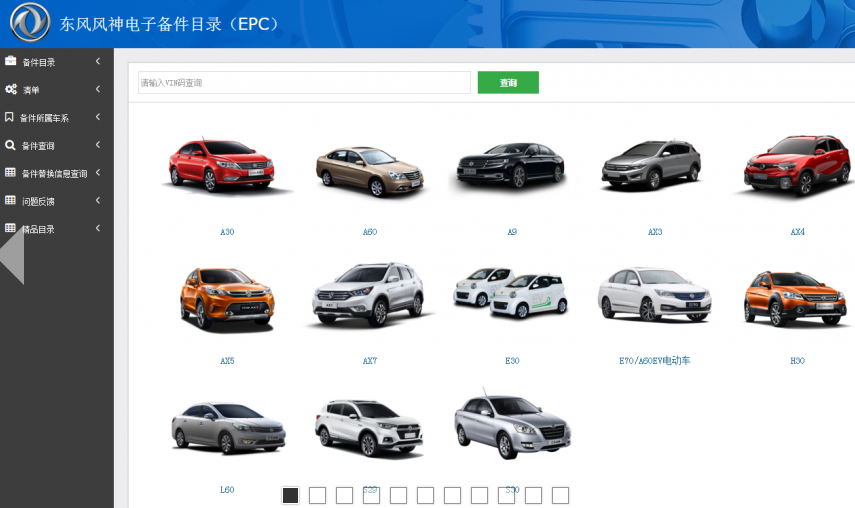Select the beige A60 sedan image
This screenshot has width=855, height=508.
(370, 171)
